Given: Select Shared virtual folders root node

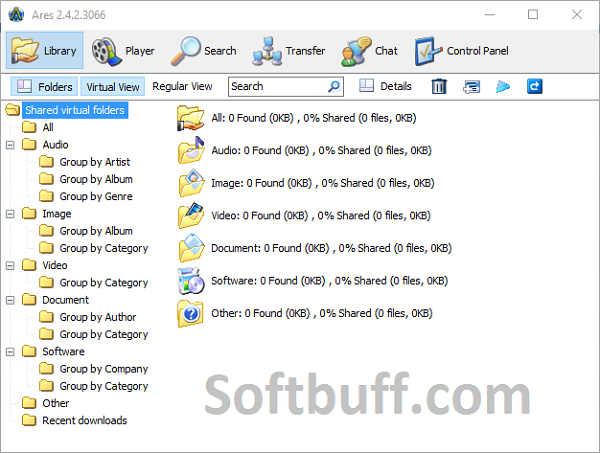Looking at the screenshot, I should (75, 110).
